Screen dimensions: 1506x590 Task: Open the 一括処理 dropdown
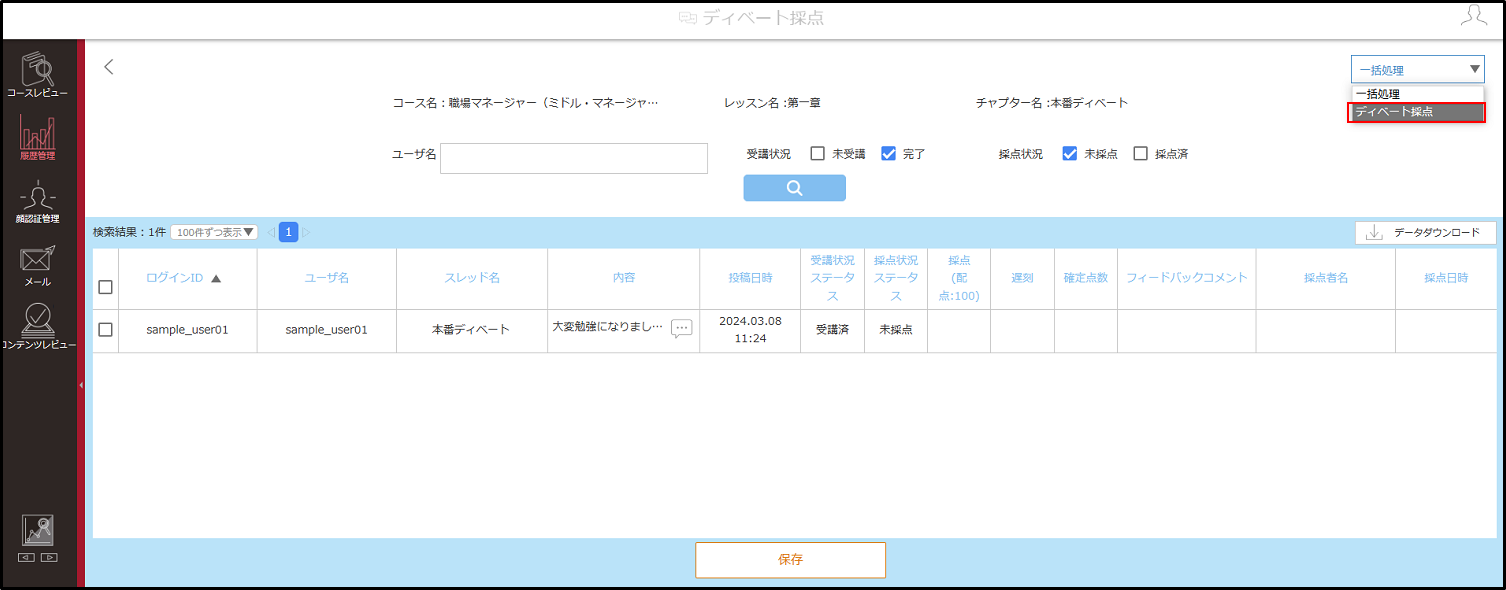tap(1417, 69)
